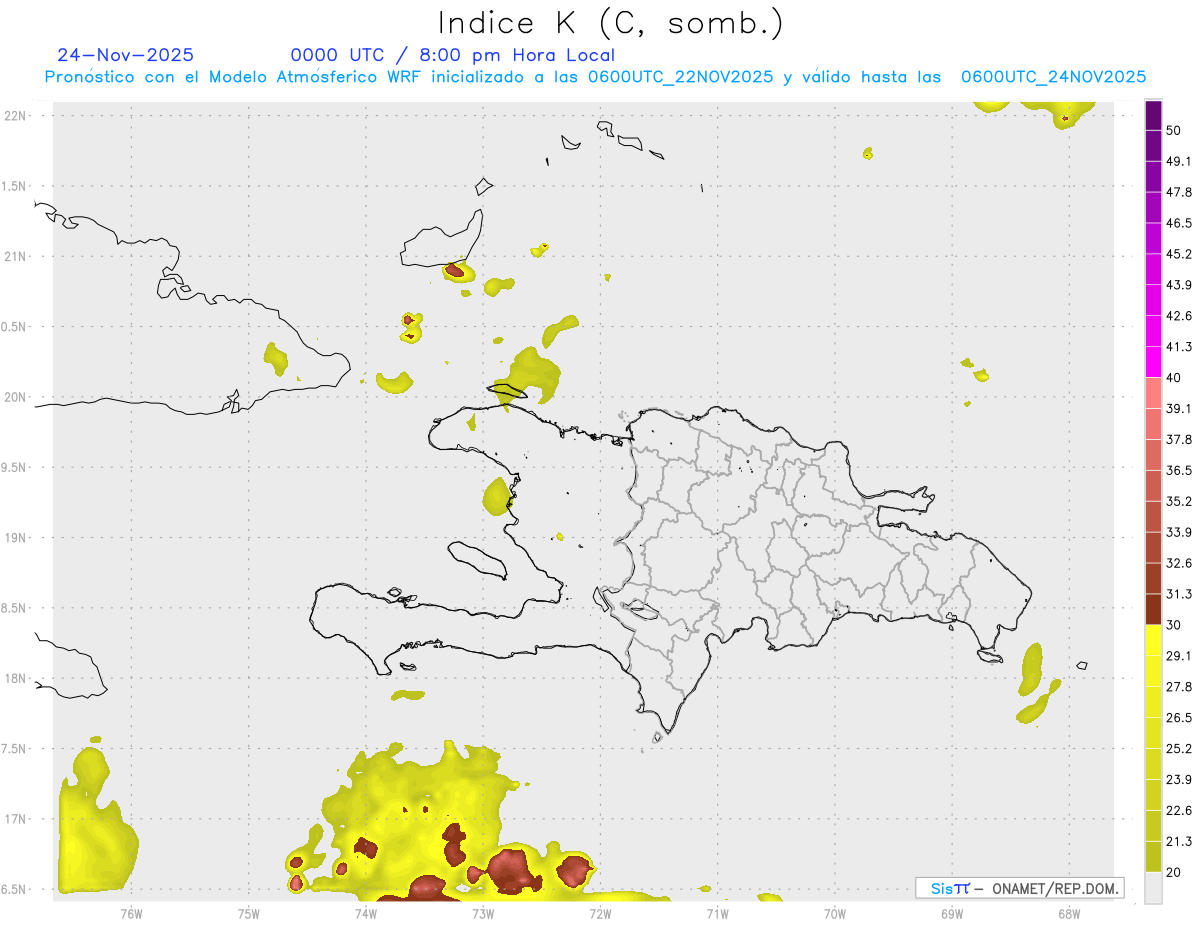Click the "17N" latitude label
Screen dimensions: 1200x927
coord(17,820)
